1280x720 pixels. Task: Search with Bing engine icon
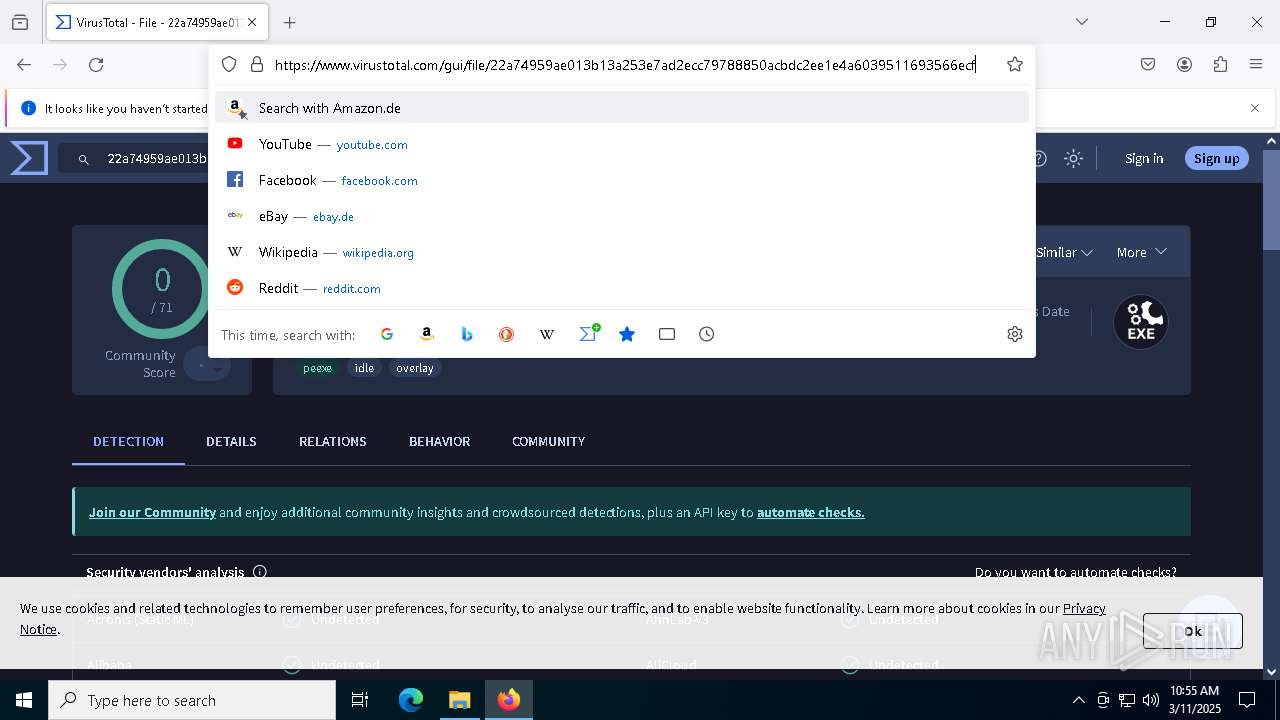pos(467,334)
